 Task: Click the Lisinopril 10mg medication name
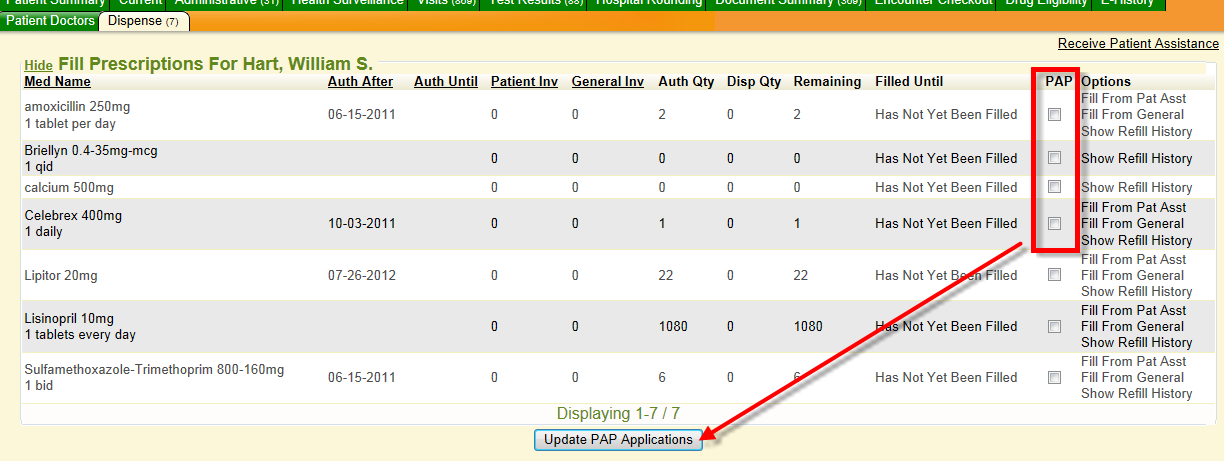[69, 318]
